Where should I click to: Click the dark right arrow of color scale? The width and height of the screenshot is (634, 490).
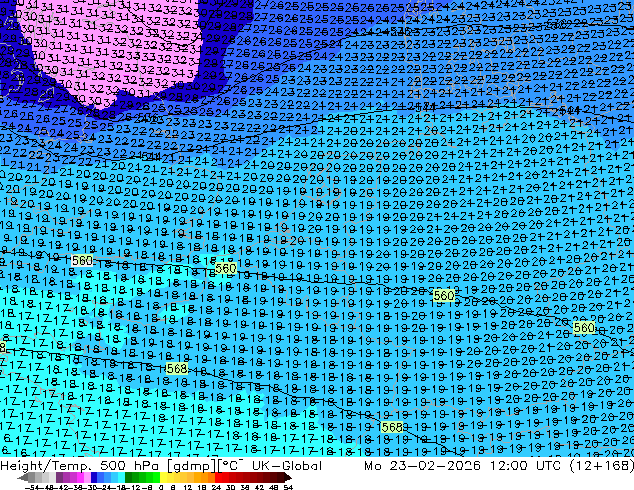pyautogui.click(x=287, y=478)
